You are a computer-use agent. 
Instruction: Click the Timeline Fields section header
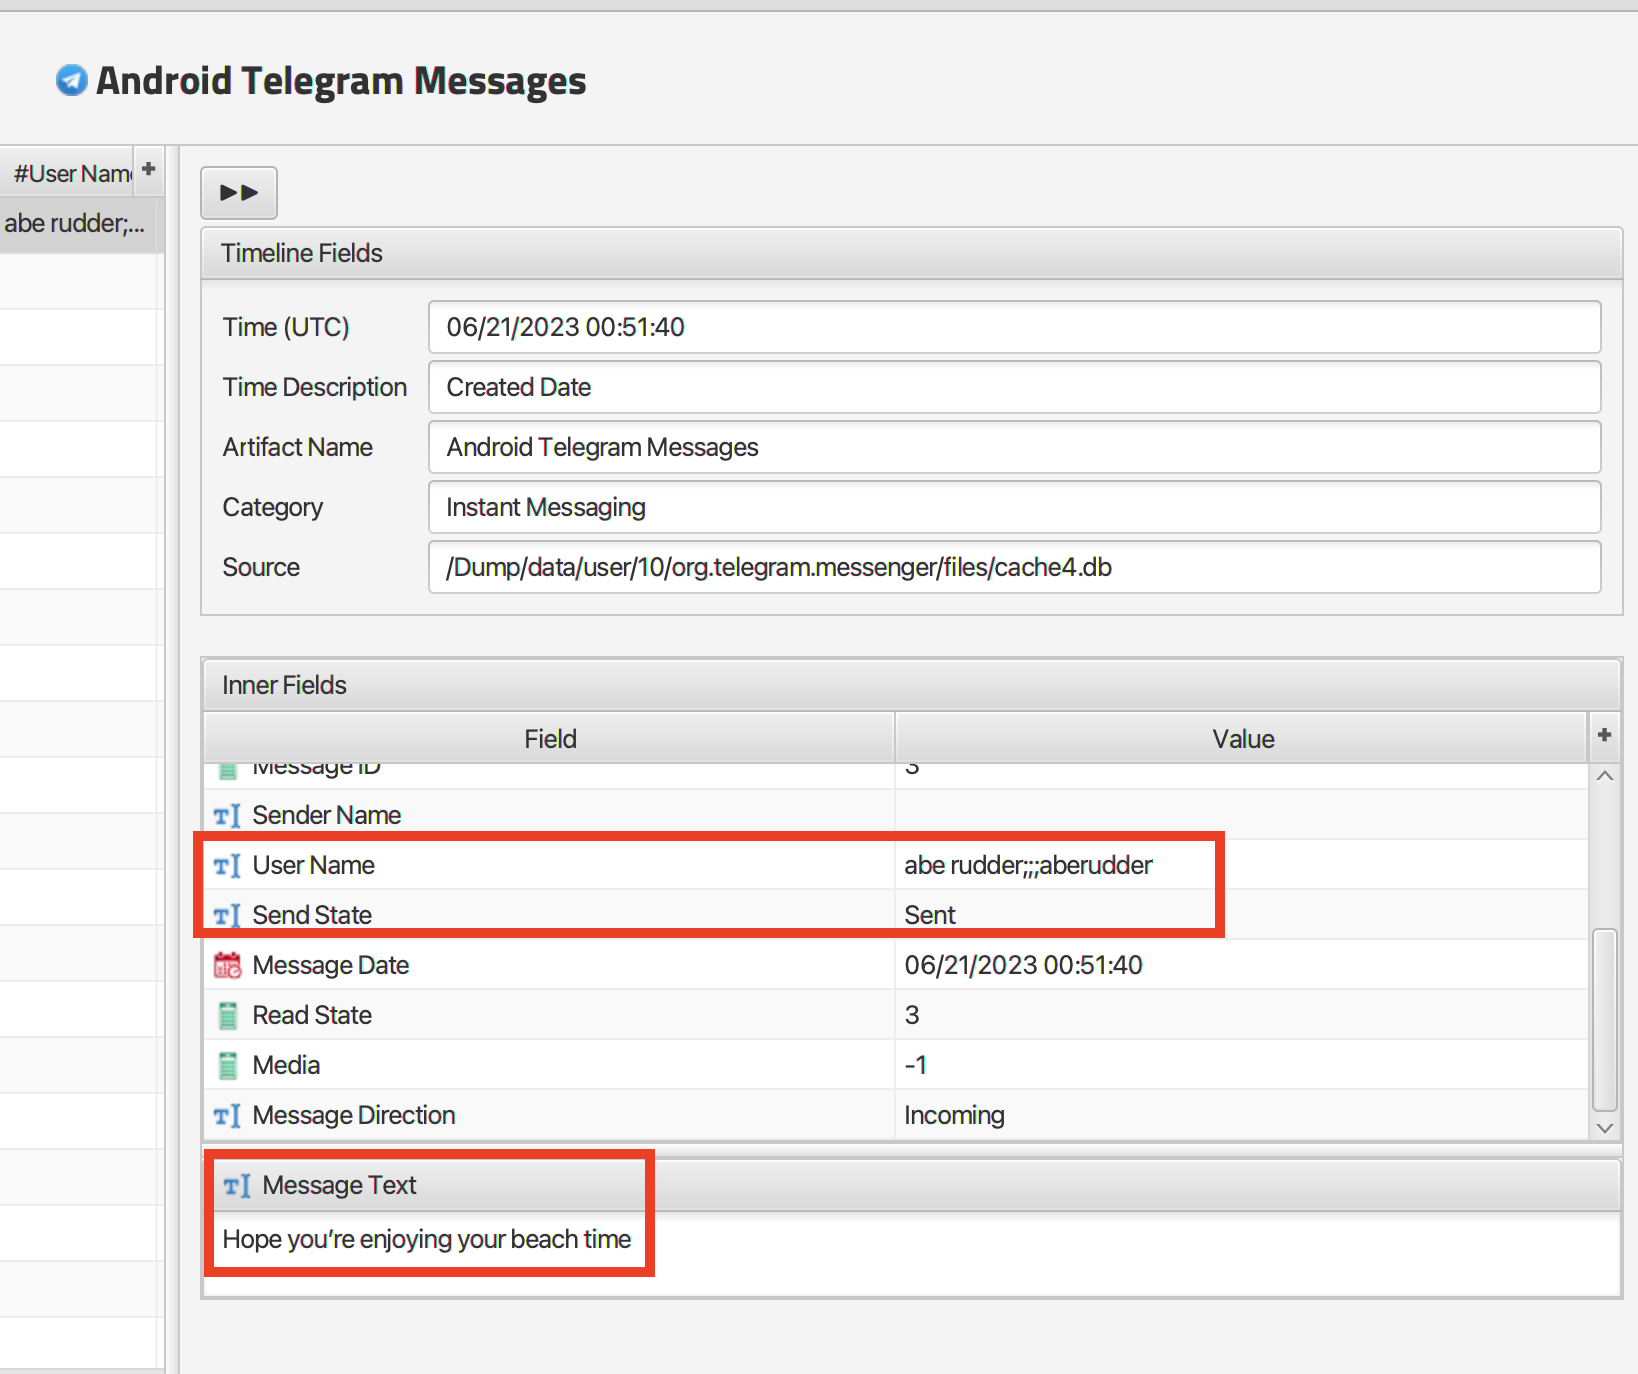[911, 253]
